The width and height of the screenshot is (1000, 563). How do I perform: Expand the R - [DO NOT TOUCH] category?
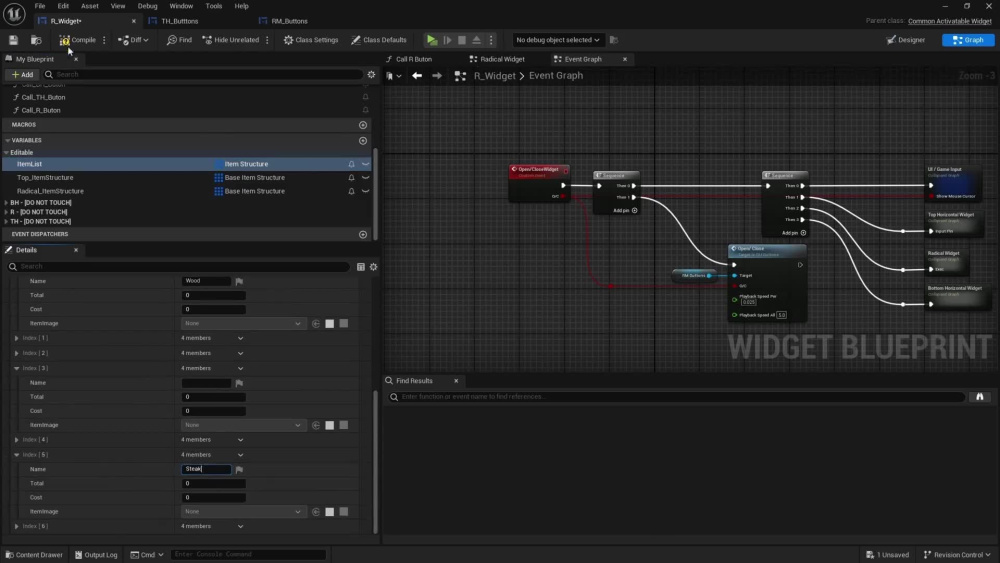coord(6,212)
